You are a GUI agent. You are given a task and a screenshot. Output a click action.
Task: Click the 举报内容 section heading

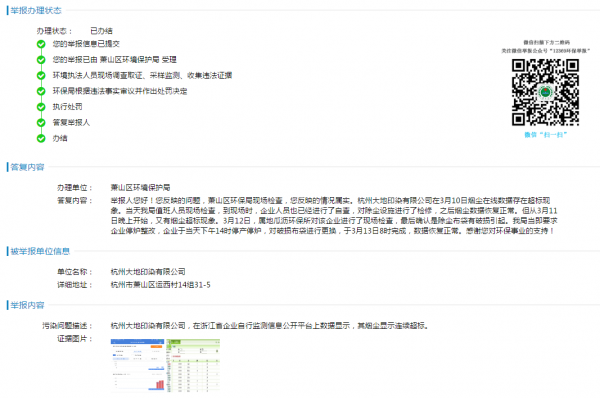[27, 305]
